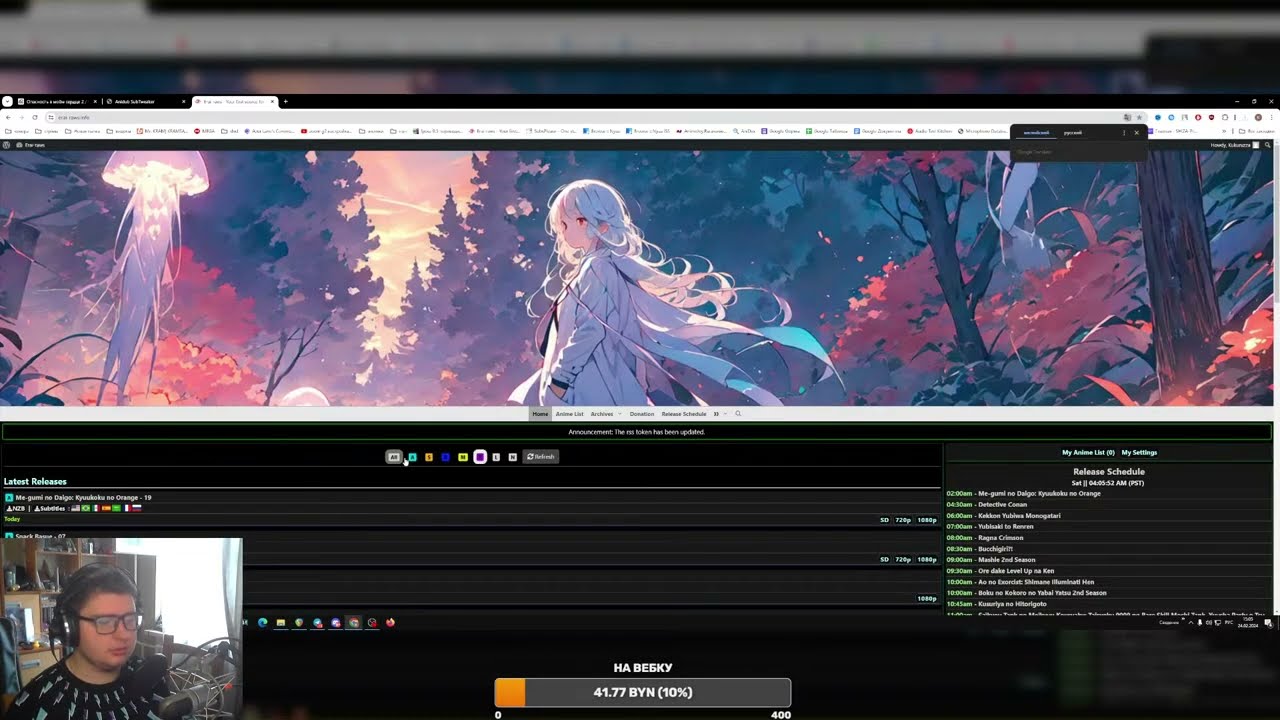The width and height of the screenshot is (1280, 720).
Task: Toggle the teal 'A' release filter
Action: 412,457
